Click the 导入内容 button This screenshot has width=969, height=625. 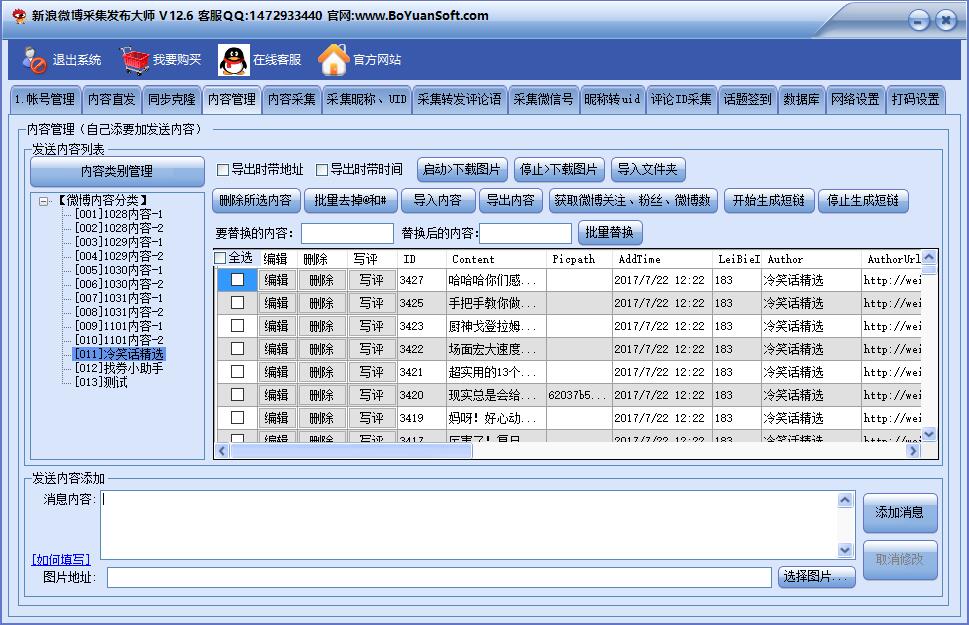438,200
